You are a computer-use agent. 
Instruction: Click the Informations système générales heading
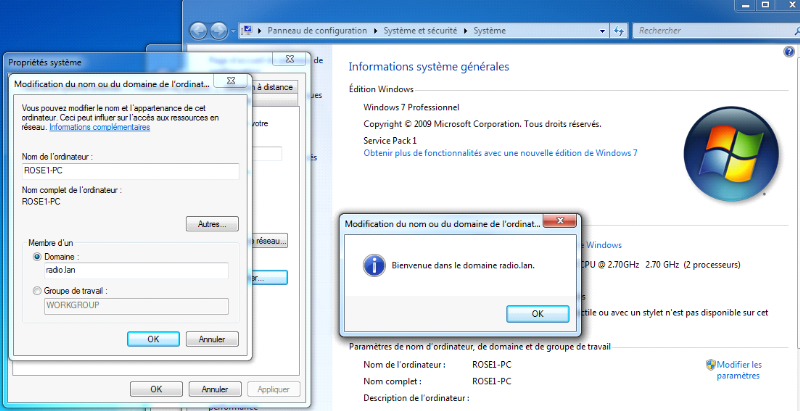[429, 67]
